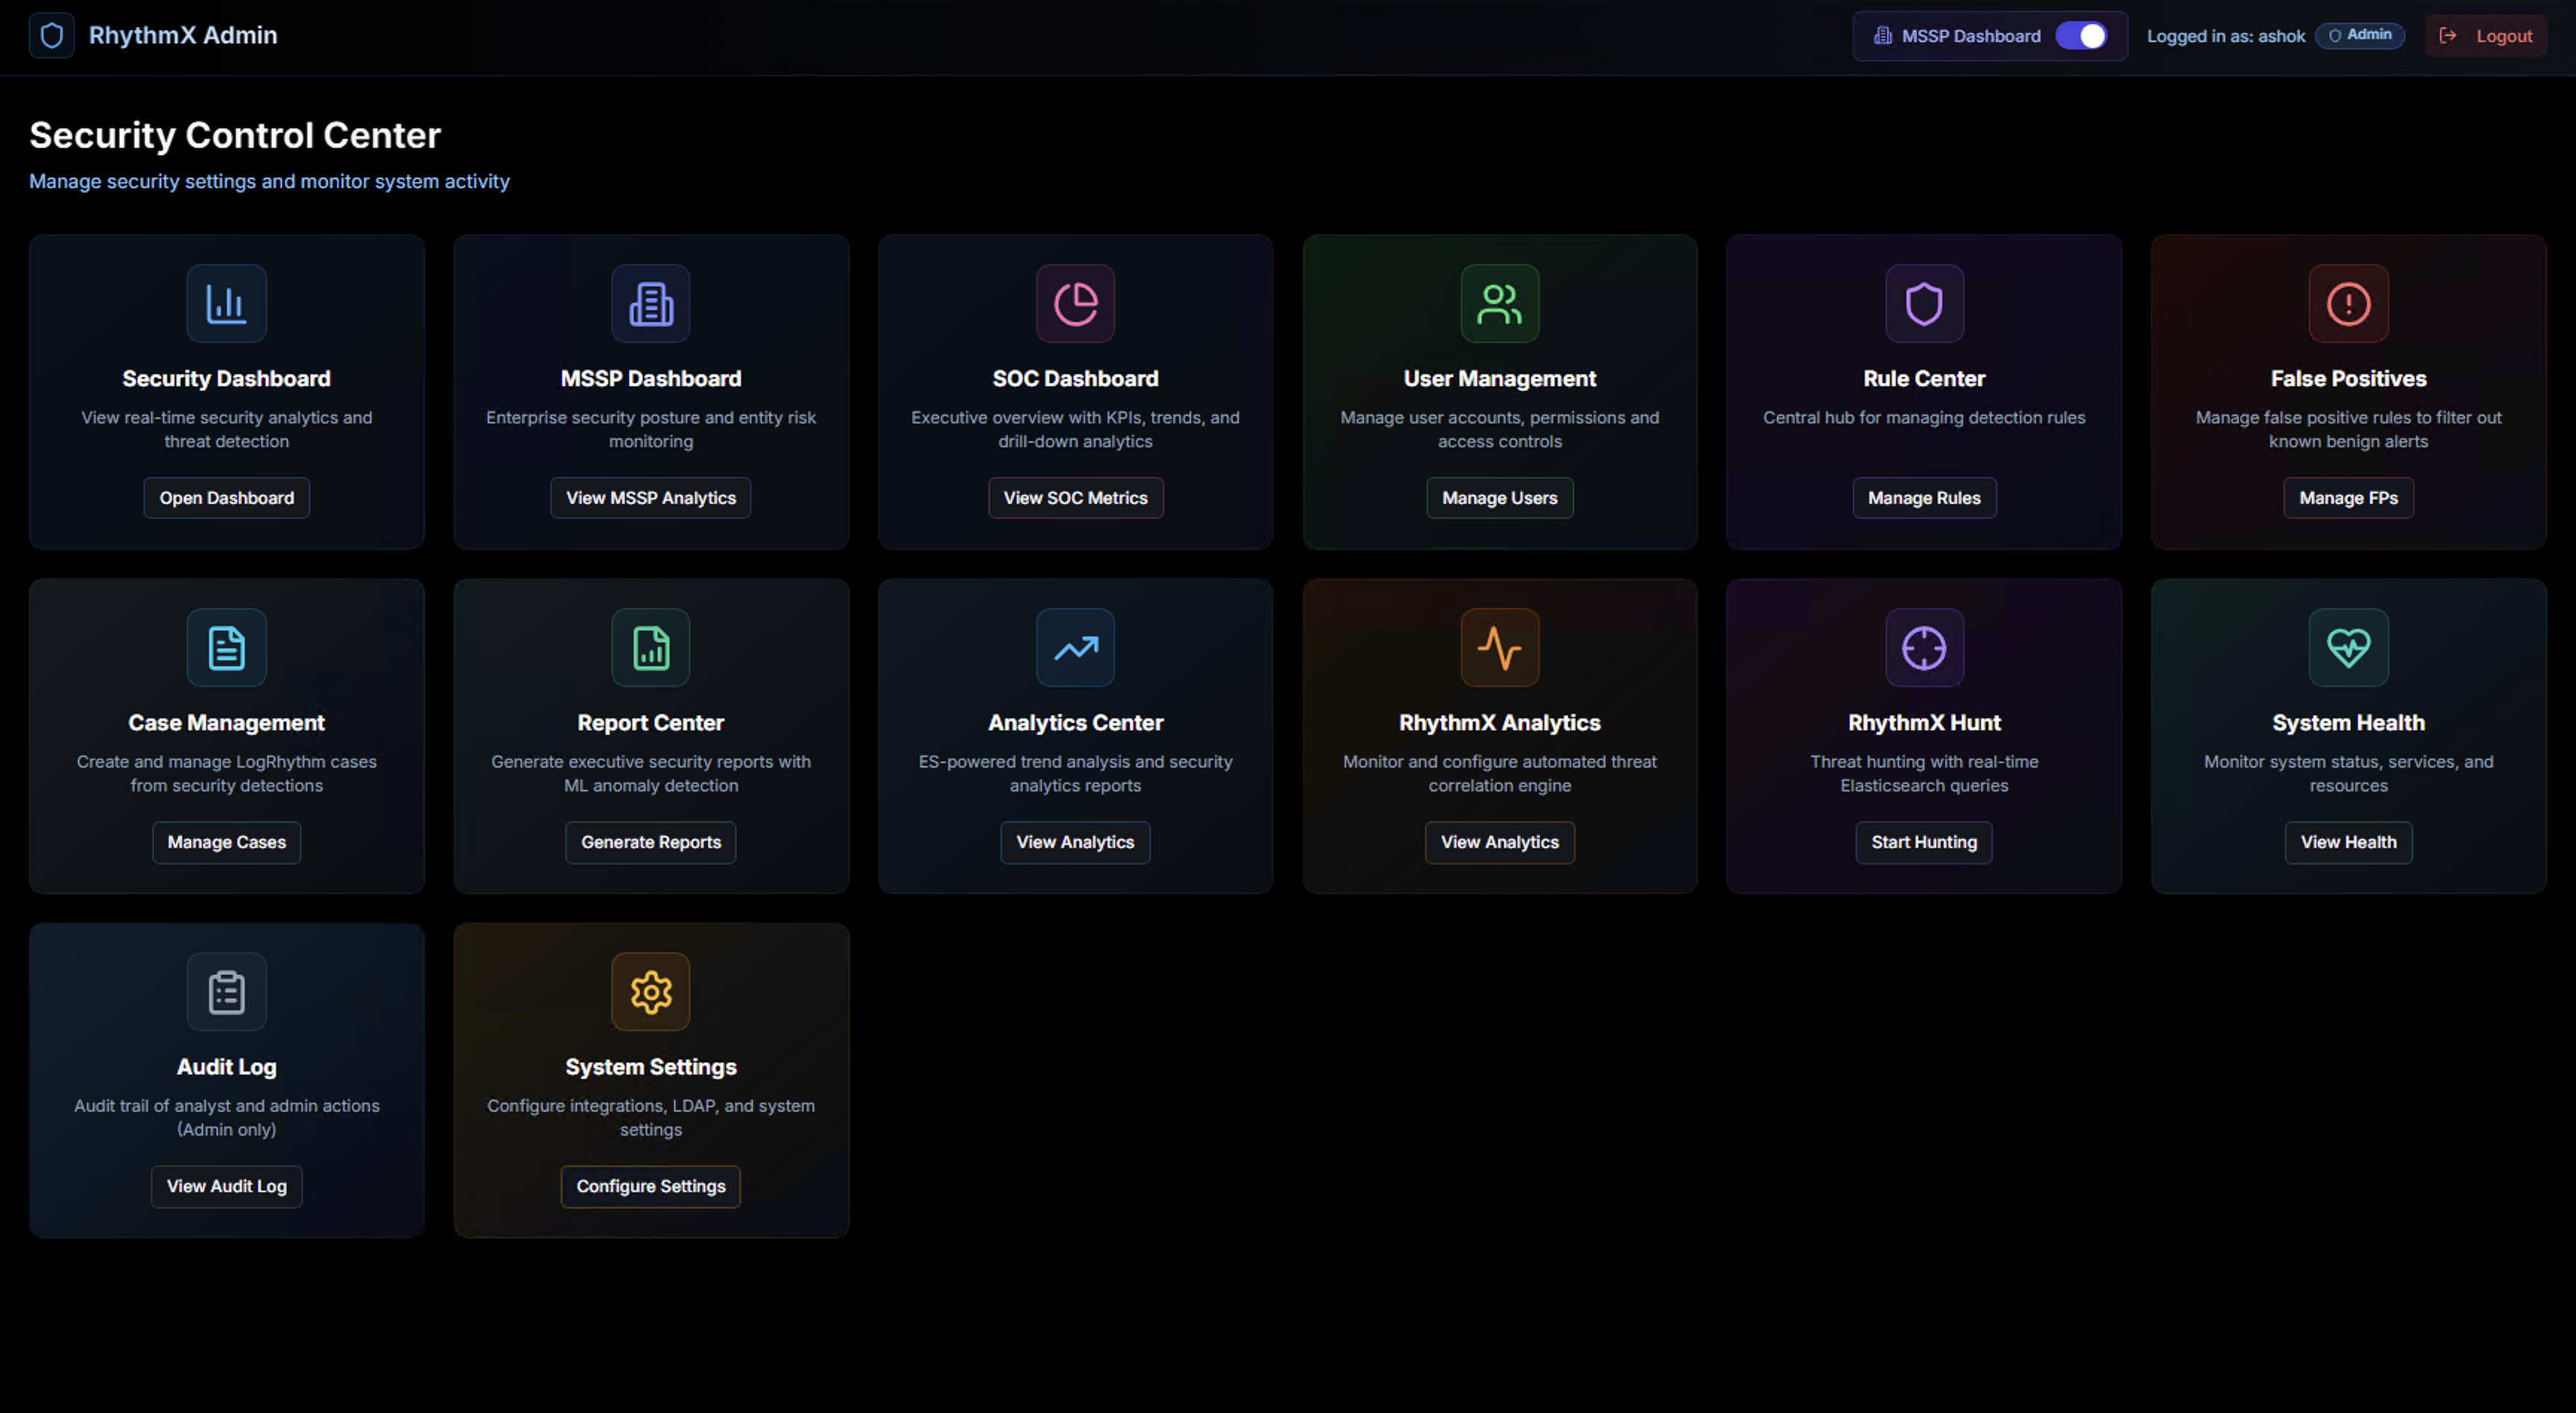Screen dimensions: 2576x1413
Task: Click the Configure Settings button
Action: point(650,1186)
